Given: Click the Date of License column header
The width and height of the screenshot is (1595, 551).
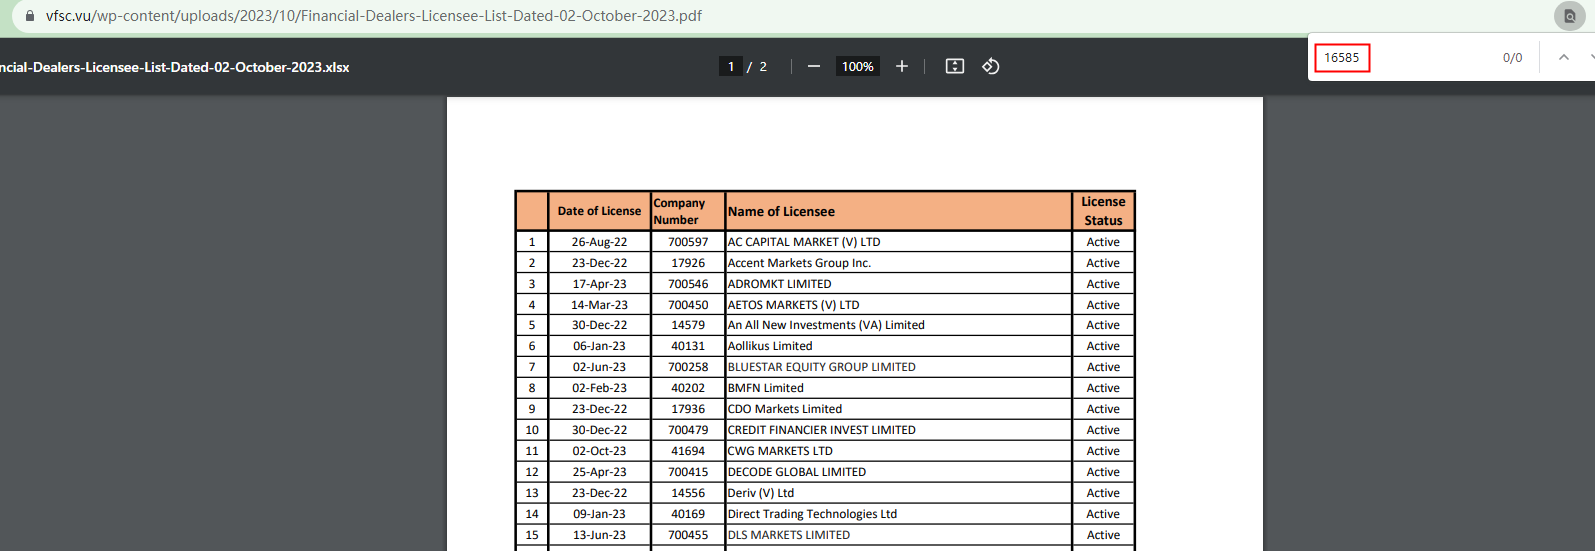Looking at the screenshot, I should click(x=599, y=211).
